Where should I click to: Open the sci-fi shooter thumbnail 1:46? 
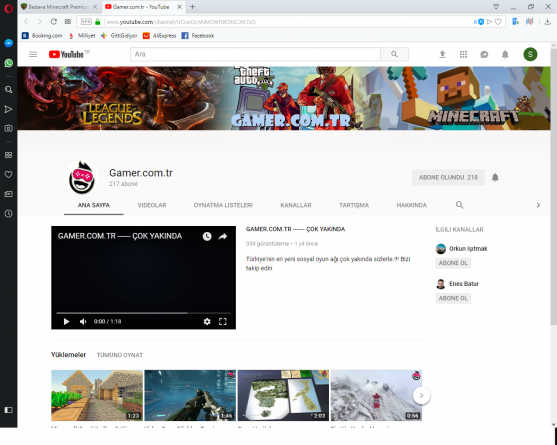[190, 395]
